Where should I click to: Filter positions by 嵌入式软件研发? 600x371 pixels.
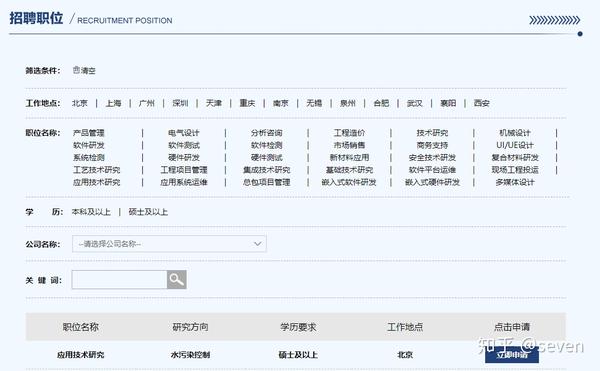click(349, 182)
